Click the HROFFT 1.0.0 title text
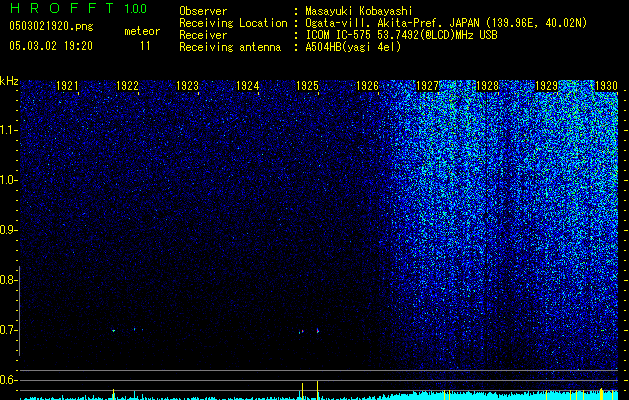This screenshot has height=400, width=629. (x=78, y=8)
